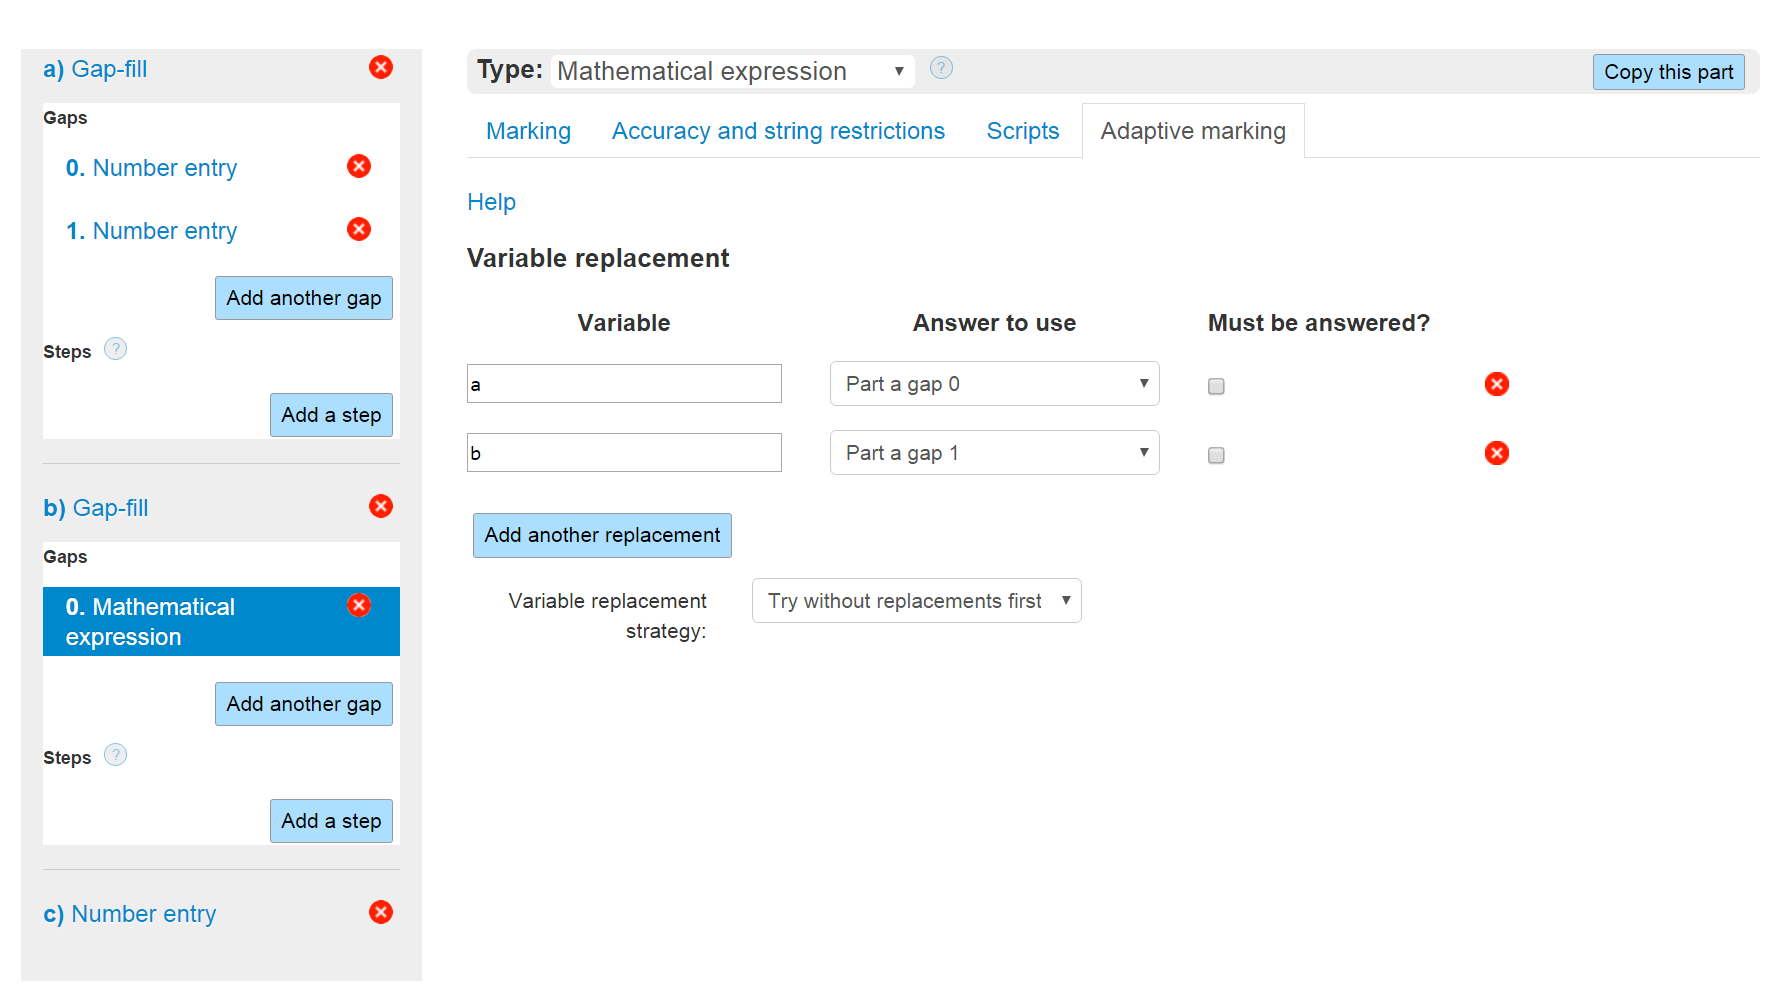1769x1001 pixels.
Task: Remove gap 0 Number entry in part a
Action: pyautogui.click(x=359, y=166)
